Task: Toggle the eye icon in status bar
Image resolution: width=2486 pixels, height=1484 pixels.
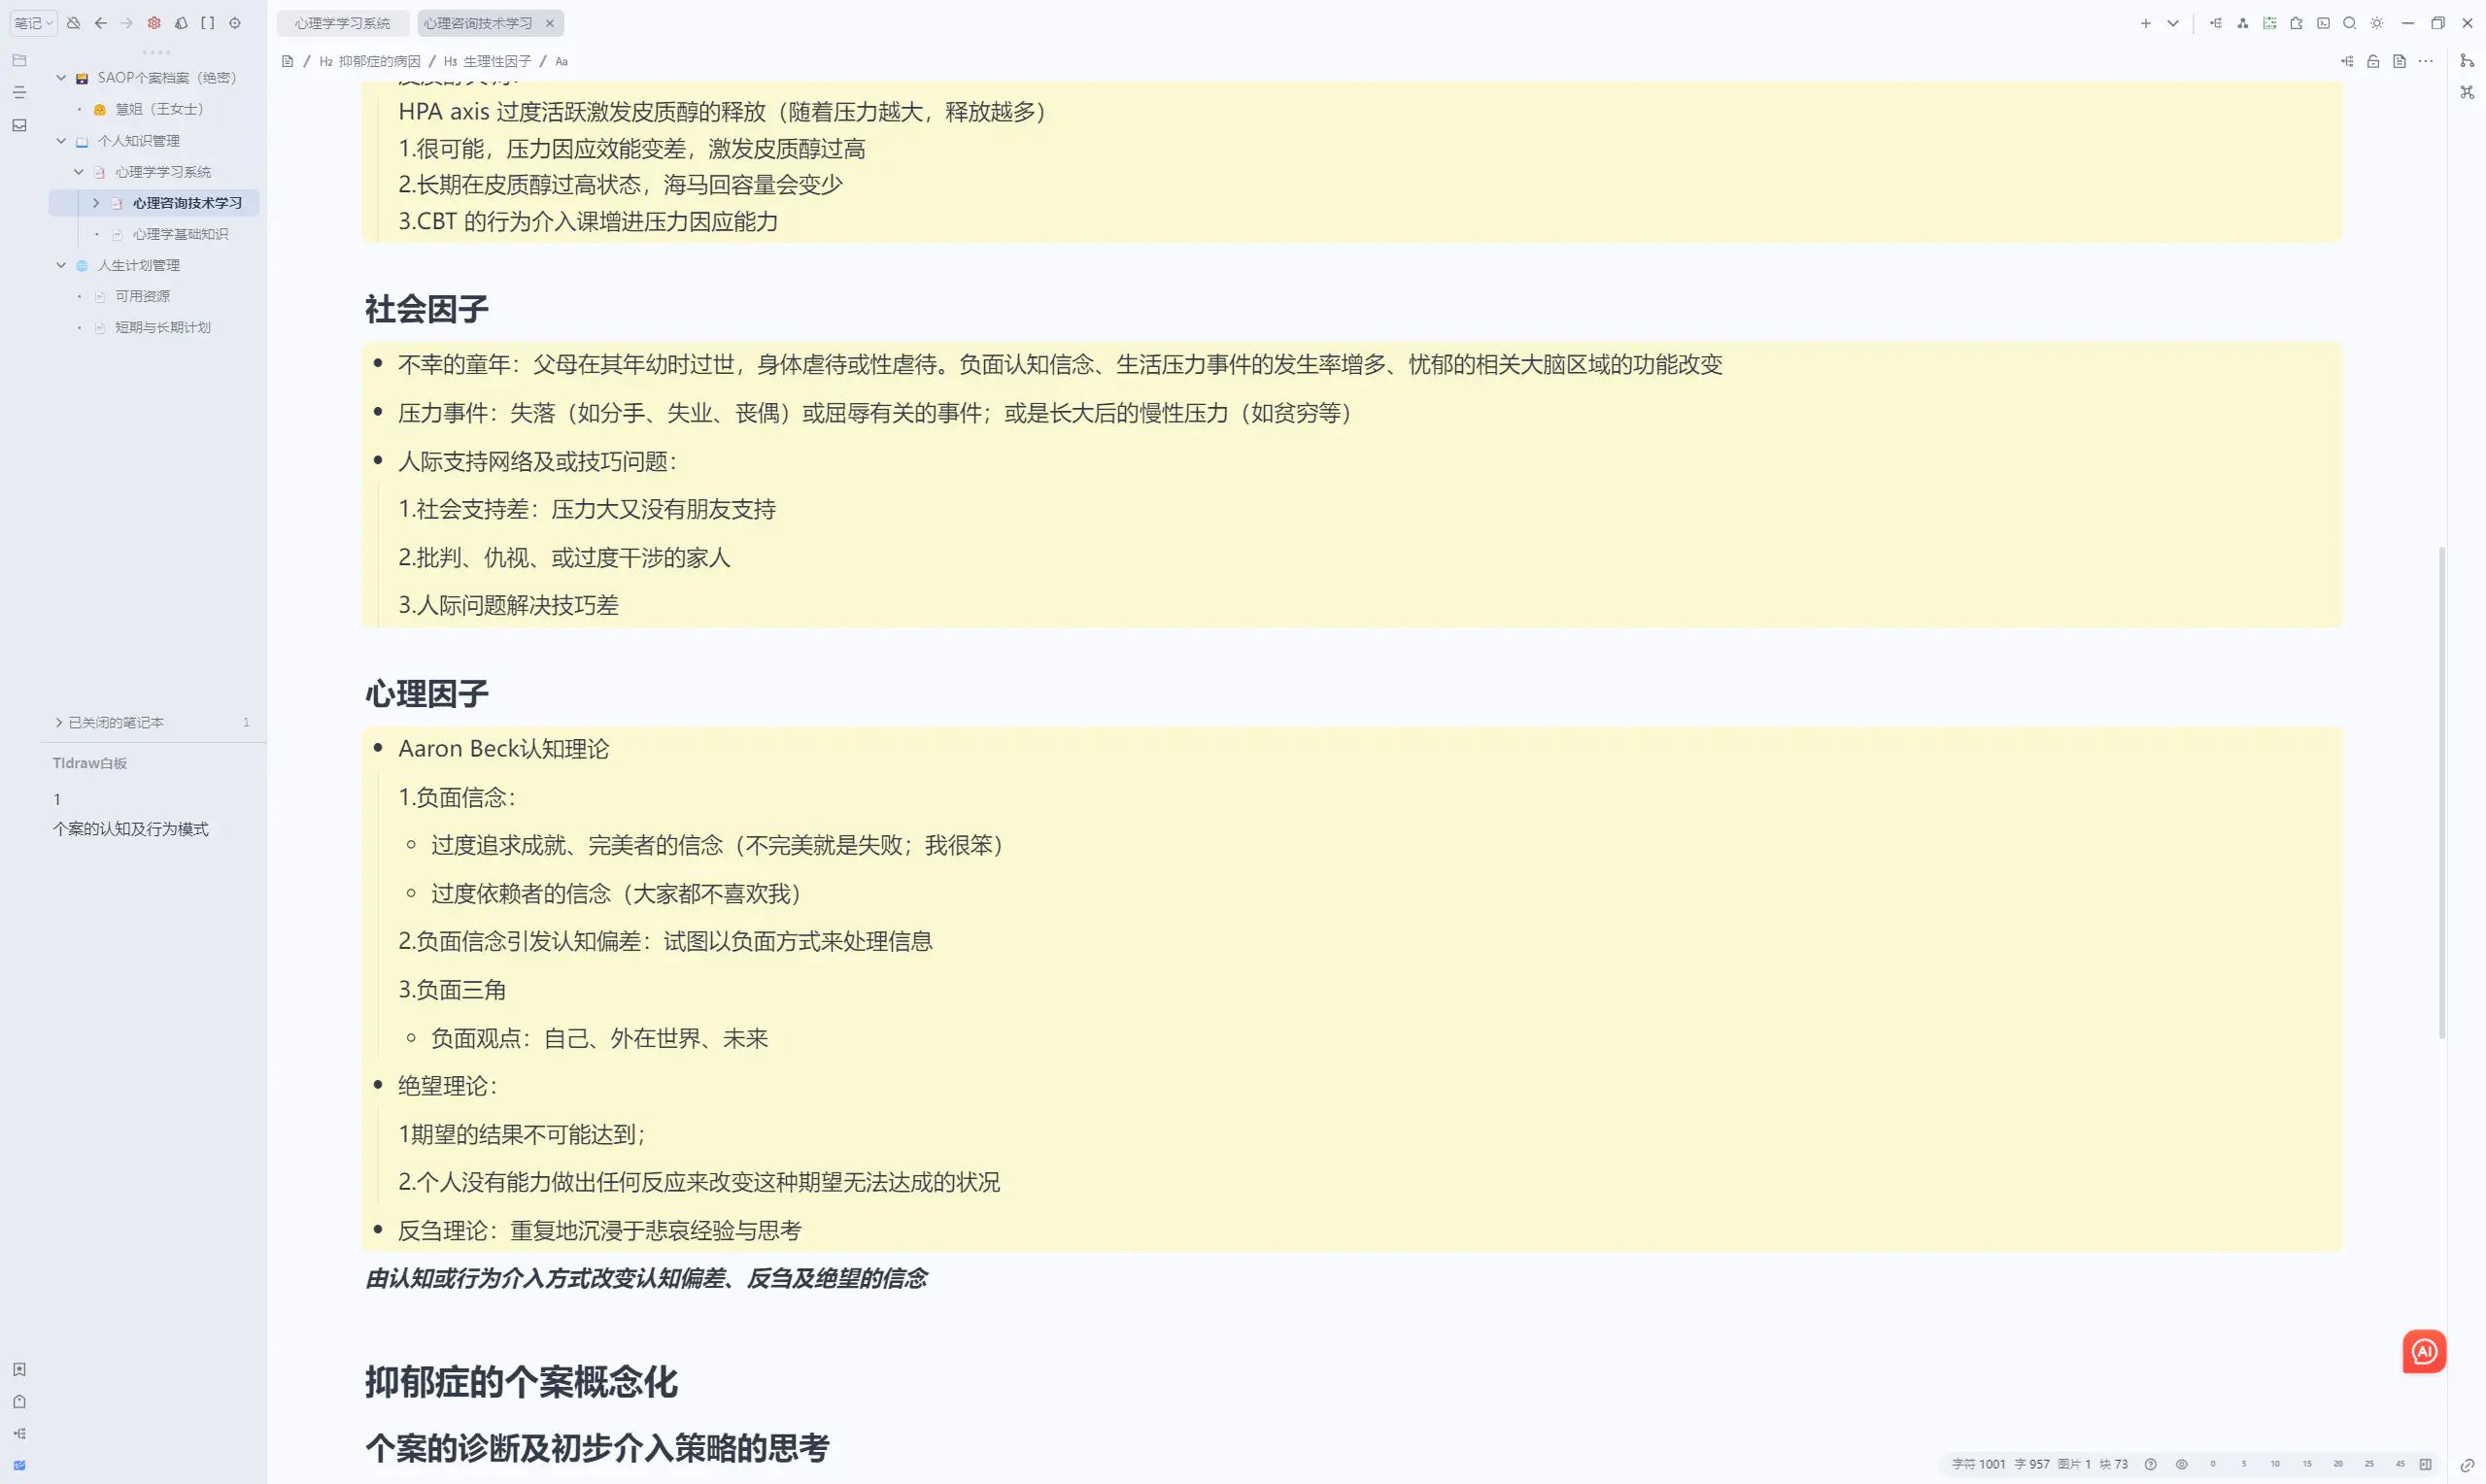Action: click(2181, 1464)
